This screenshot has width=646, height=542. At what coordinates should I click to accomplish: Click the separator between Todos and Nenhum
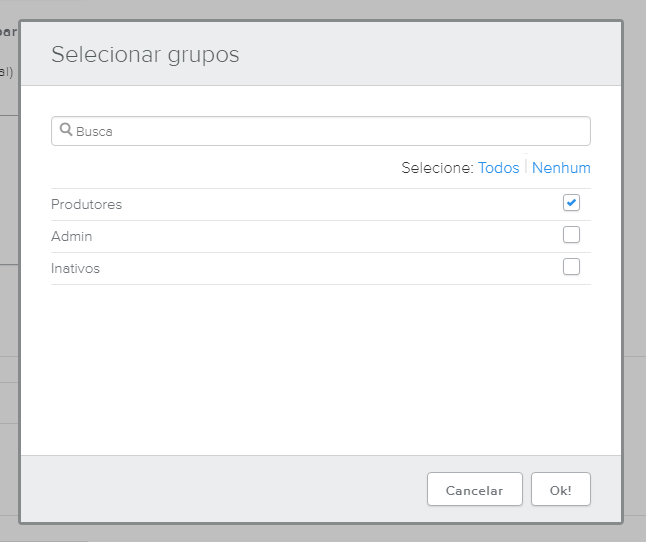point(526,168)
